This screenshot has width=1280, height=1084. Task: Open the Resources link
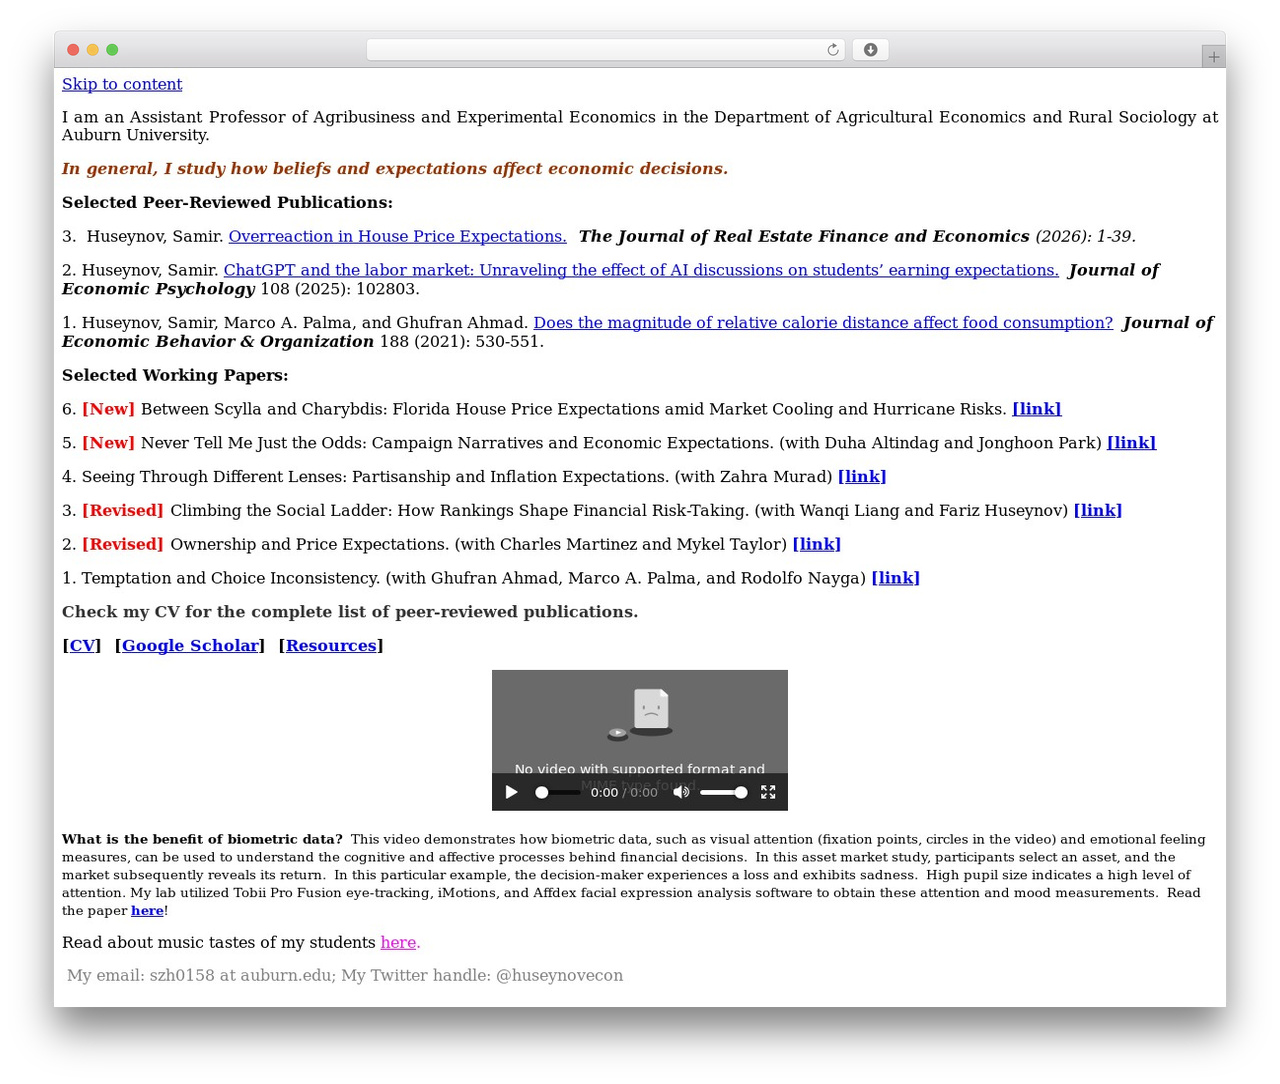click(331, 646)
